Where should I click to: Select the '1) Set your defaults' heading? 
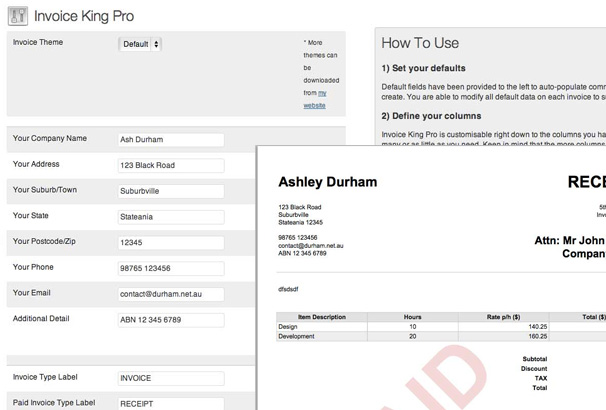(x=423, y=68)
